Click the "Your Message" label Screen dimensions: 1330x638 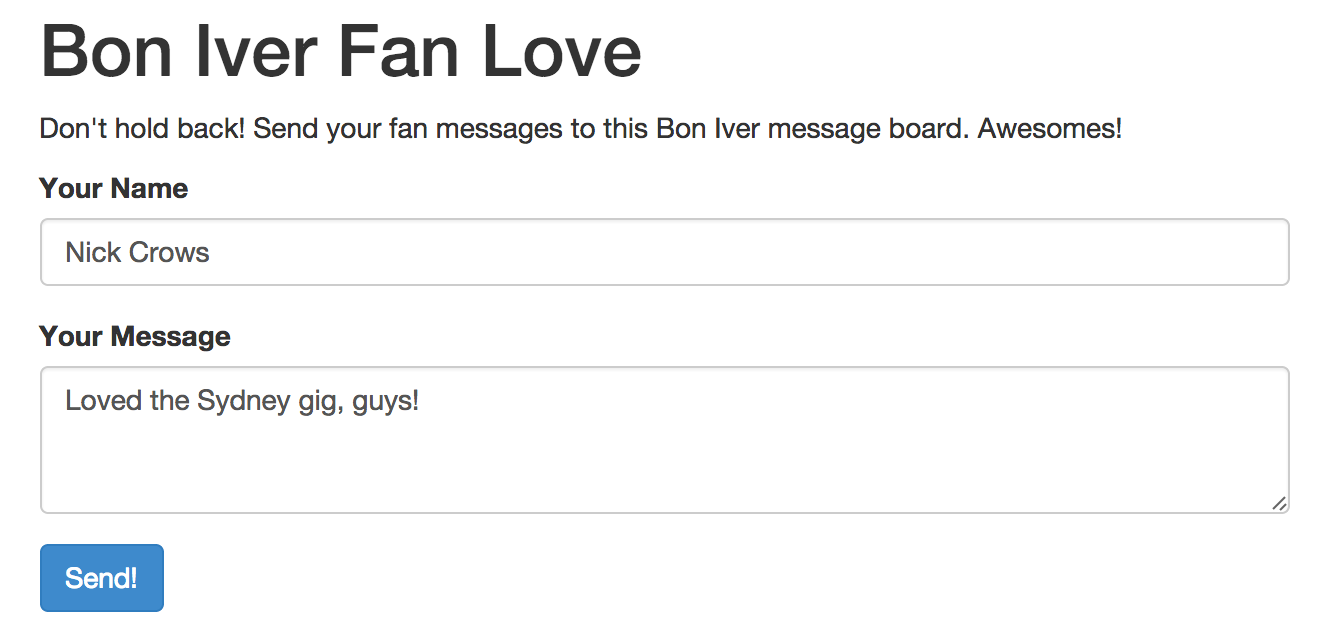134,336
